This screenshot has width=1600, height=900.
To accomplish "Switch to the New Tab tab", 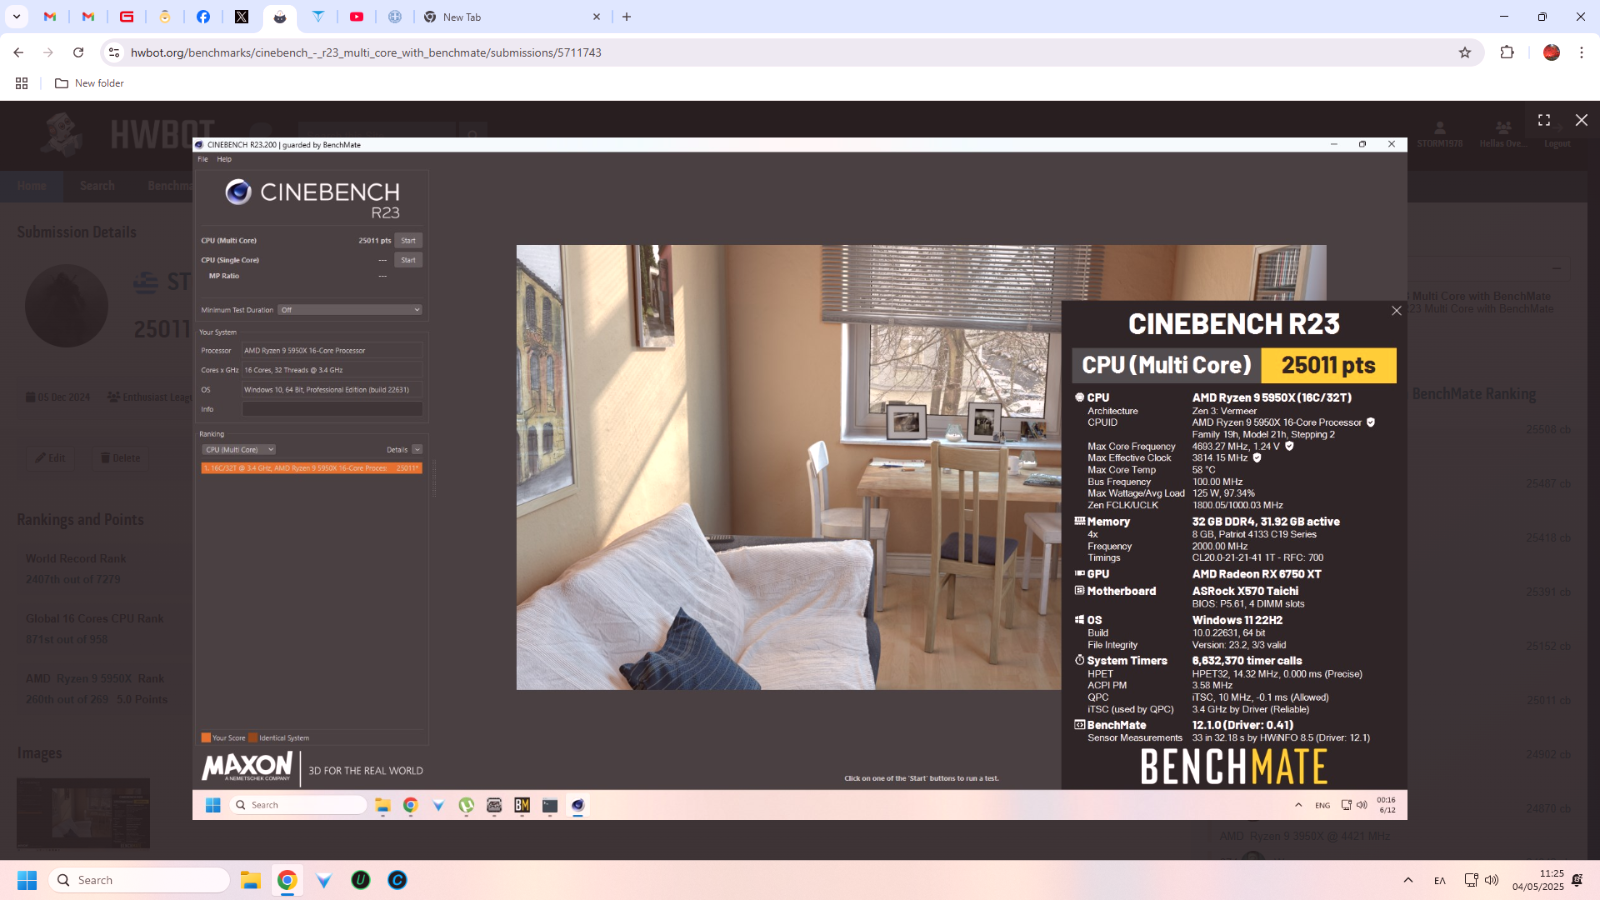I will (510, 17).
